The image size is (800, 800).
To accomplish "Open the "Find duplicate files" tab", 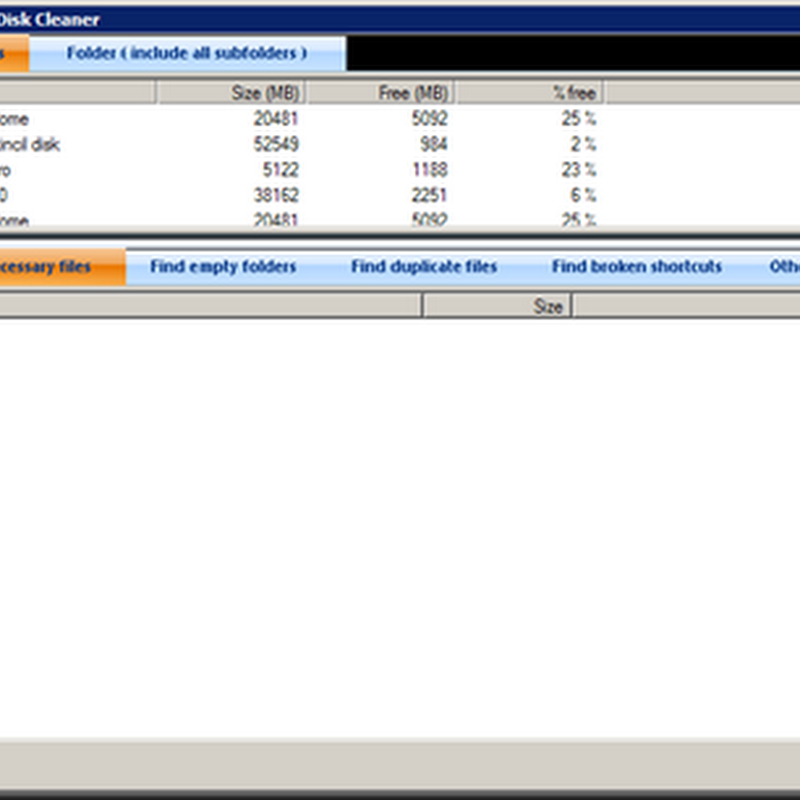I will point(424,267).
